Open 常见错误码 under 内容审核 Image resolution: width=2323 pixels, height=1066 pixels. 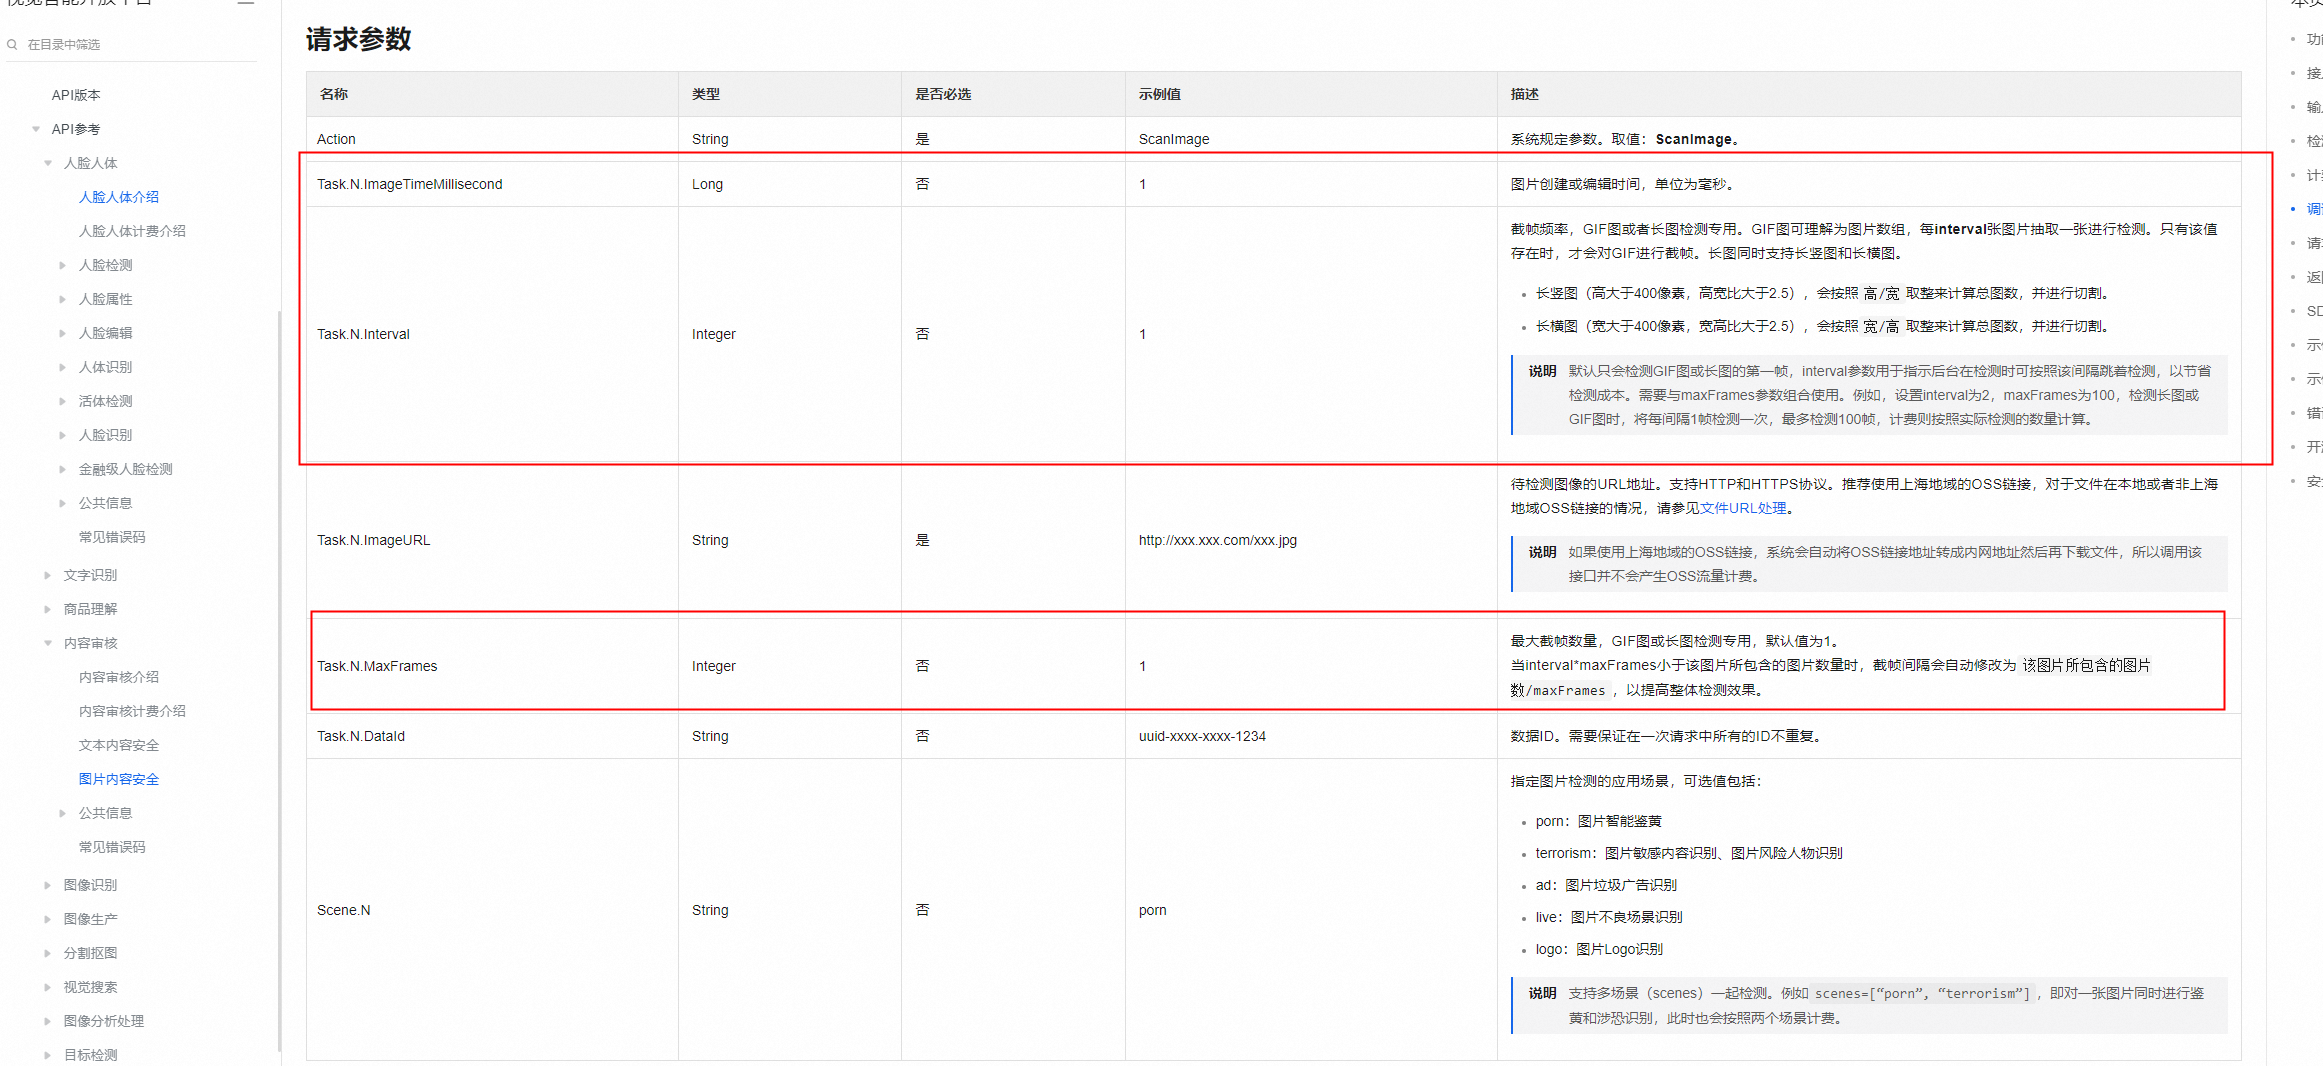[x=112, y=847]
